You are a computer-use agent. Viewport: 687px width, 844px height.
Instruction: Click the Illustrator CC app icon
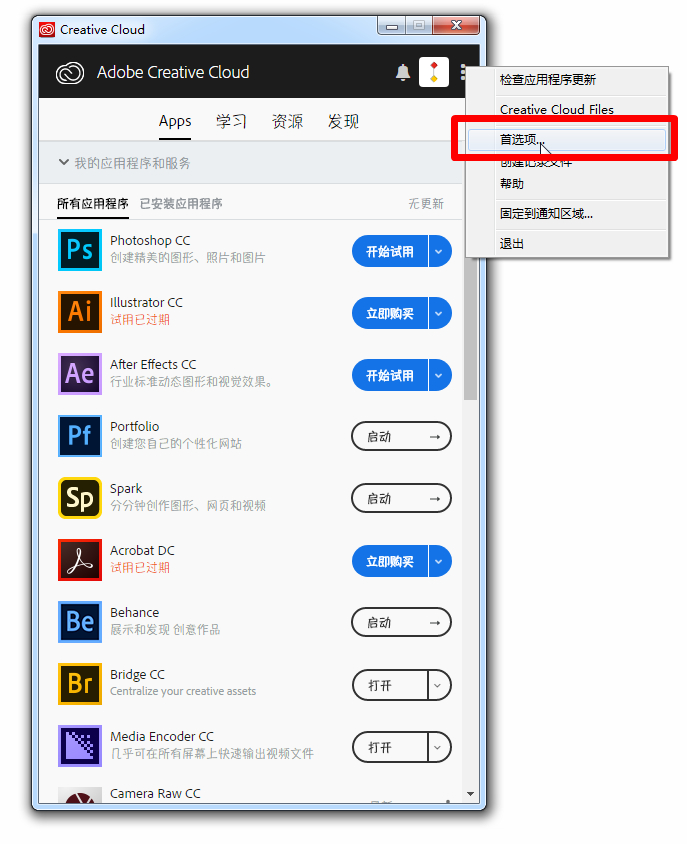[x=80, y=312]
